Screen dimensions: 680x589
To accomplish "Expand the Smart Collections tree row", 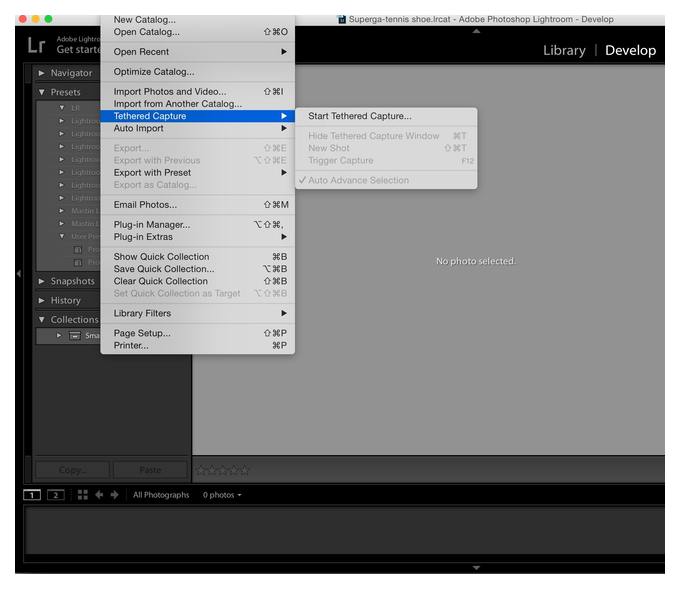I will click(x=59, y=335).
